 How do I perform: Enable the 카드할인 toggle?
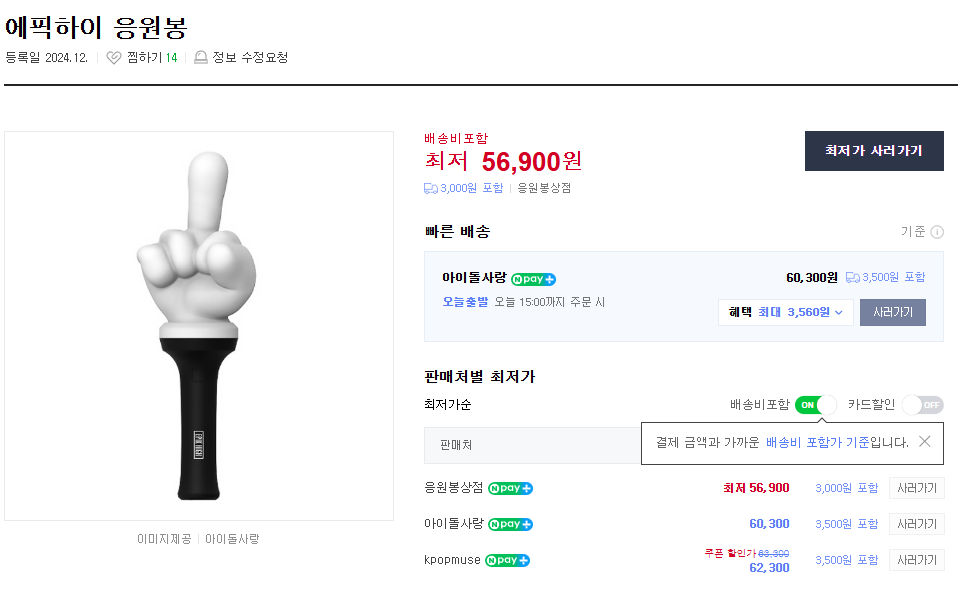(921, 405)
